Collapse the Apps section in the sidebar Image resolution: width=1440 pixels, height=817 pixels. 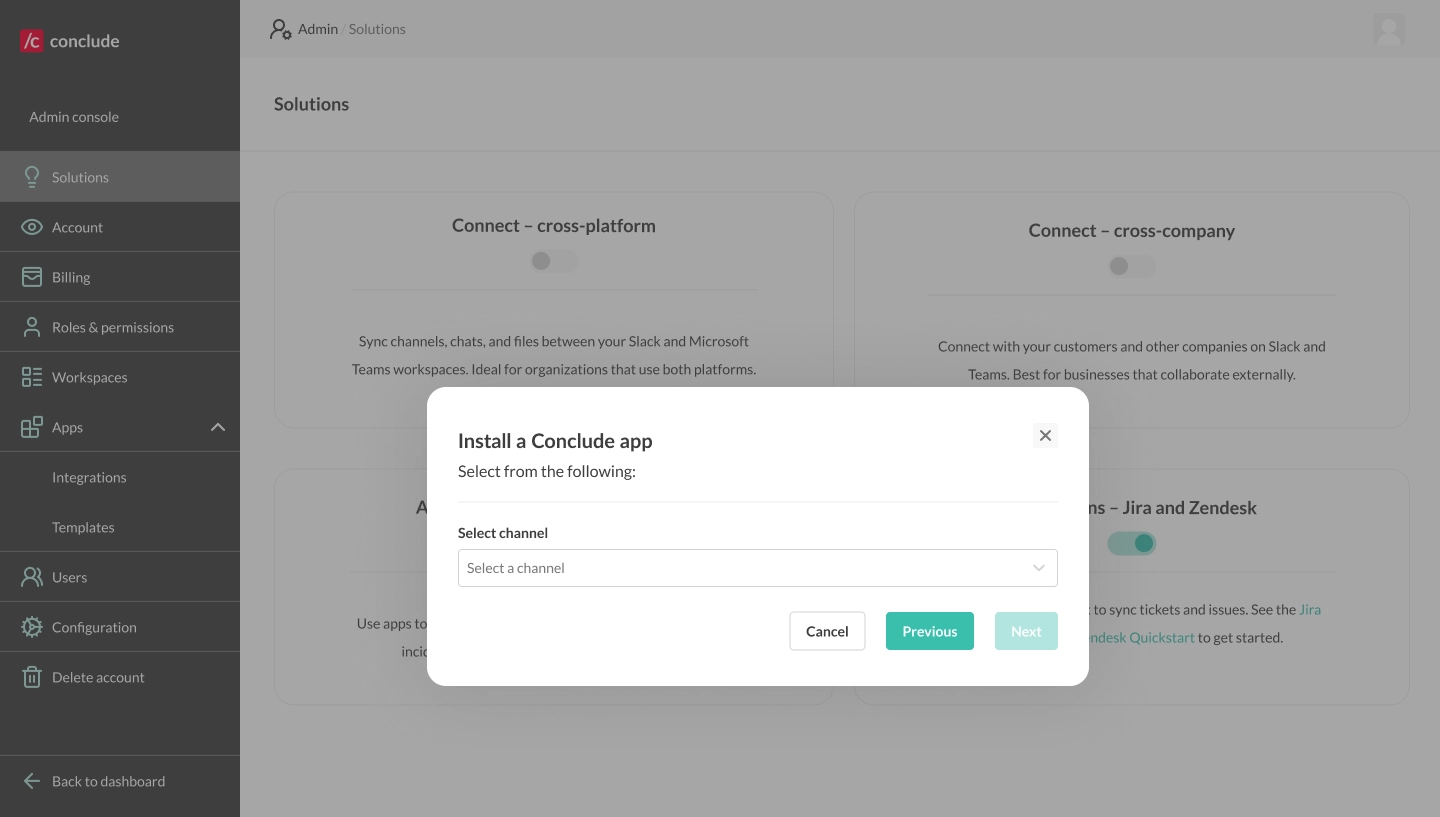click(x=218, y=427)
